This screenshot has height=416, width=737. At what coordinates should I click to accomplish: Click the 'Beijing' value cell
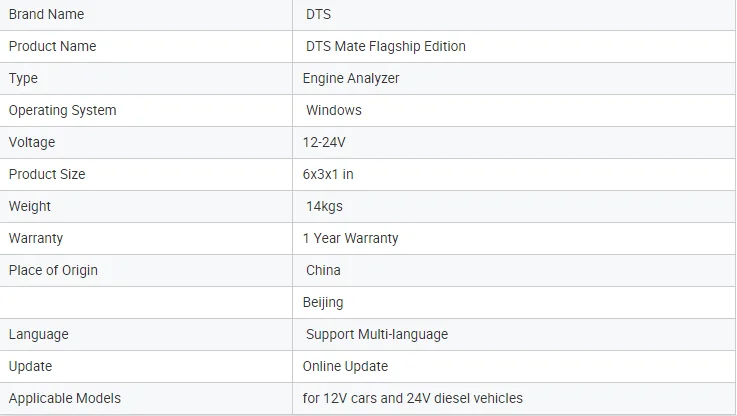[x=514, y=302]
